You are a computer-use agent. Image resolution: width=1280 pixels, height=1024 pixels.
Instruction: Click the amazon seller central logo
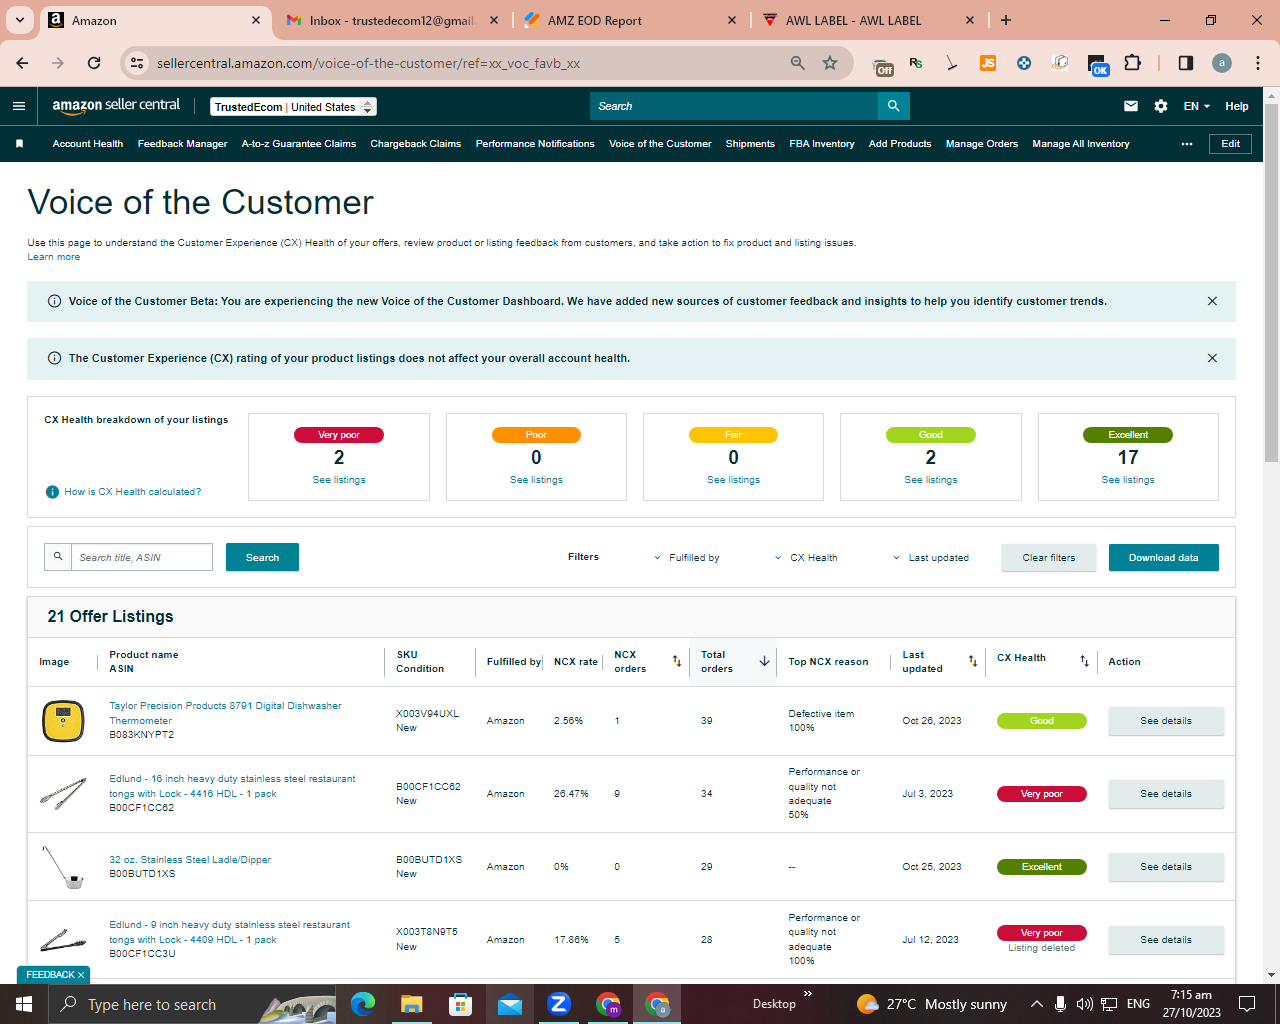pos(116,105)
